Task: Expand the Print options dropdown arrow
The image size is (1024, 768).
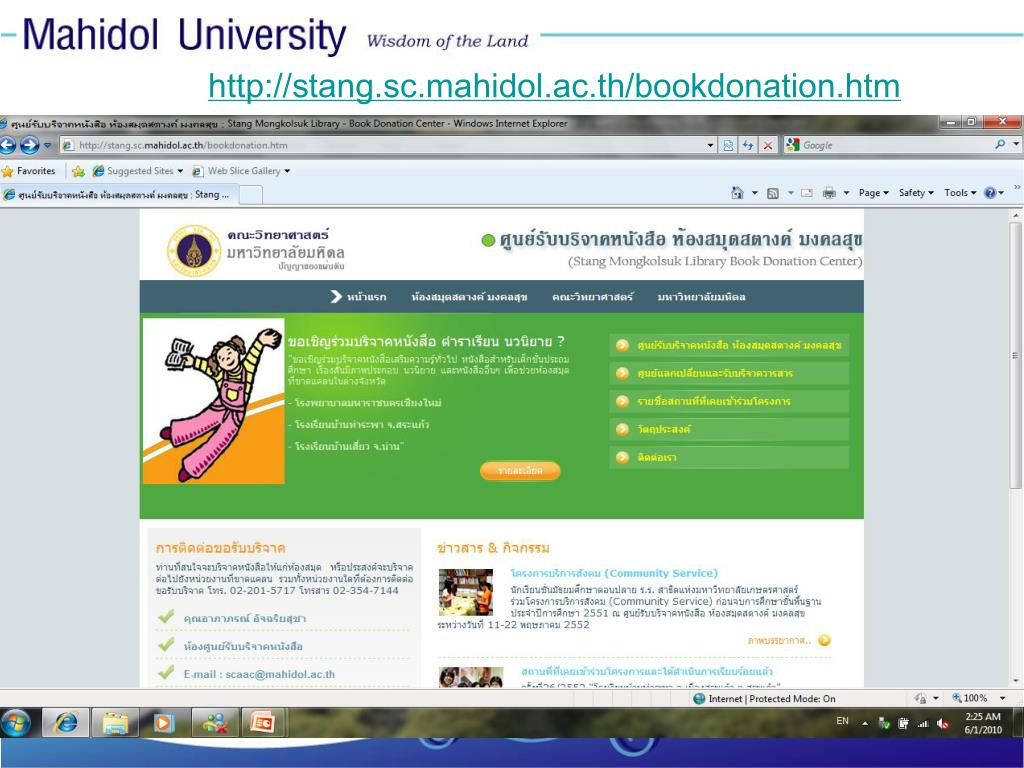Action: (846, 193)
